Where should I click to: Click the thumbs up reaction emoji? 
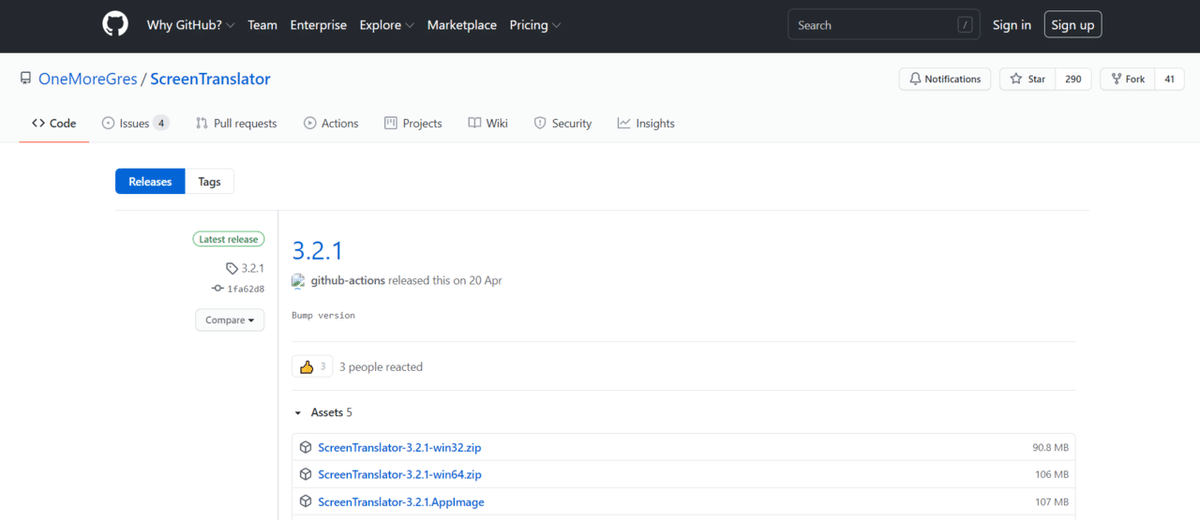tap(307, 367)
